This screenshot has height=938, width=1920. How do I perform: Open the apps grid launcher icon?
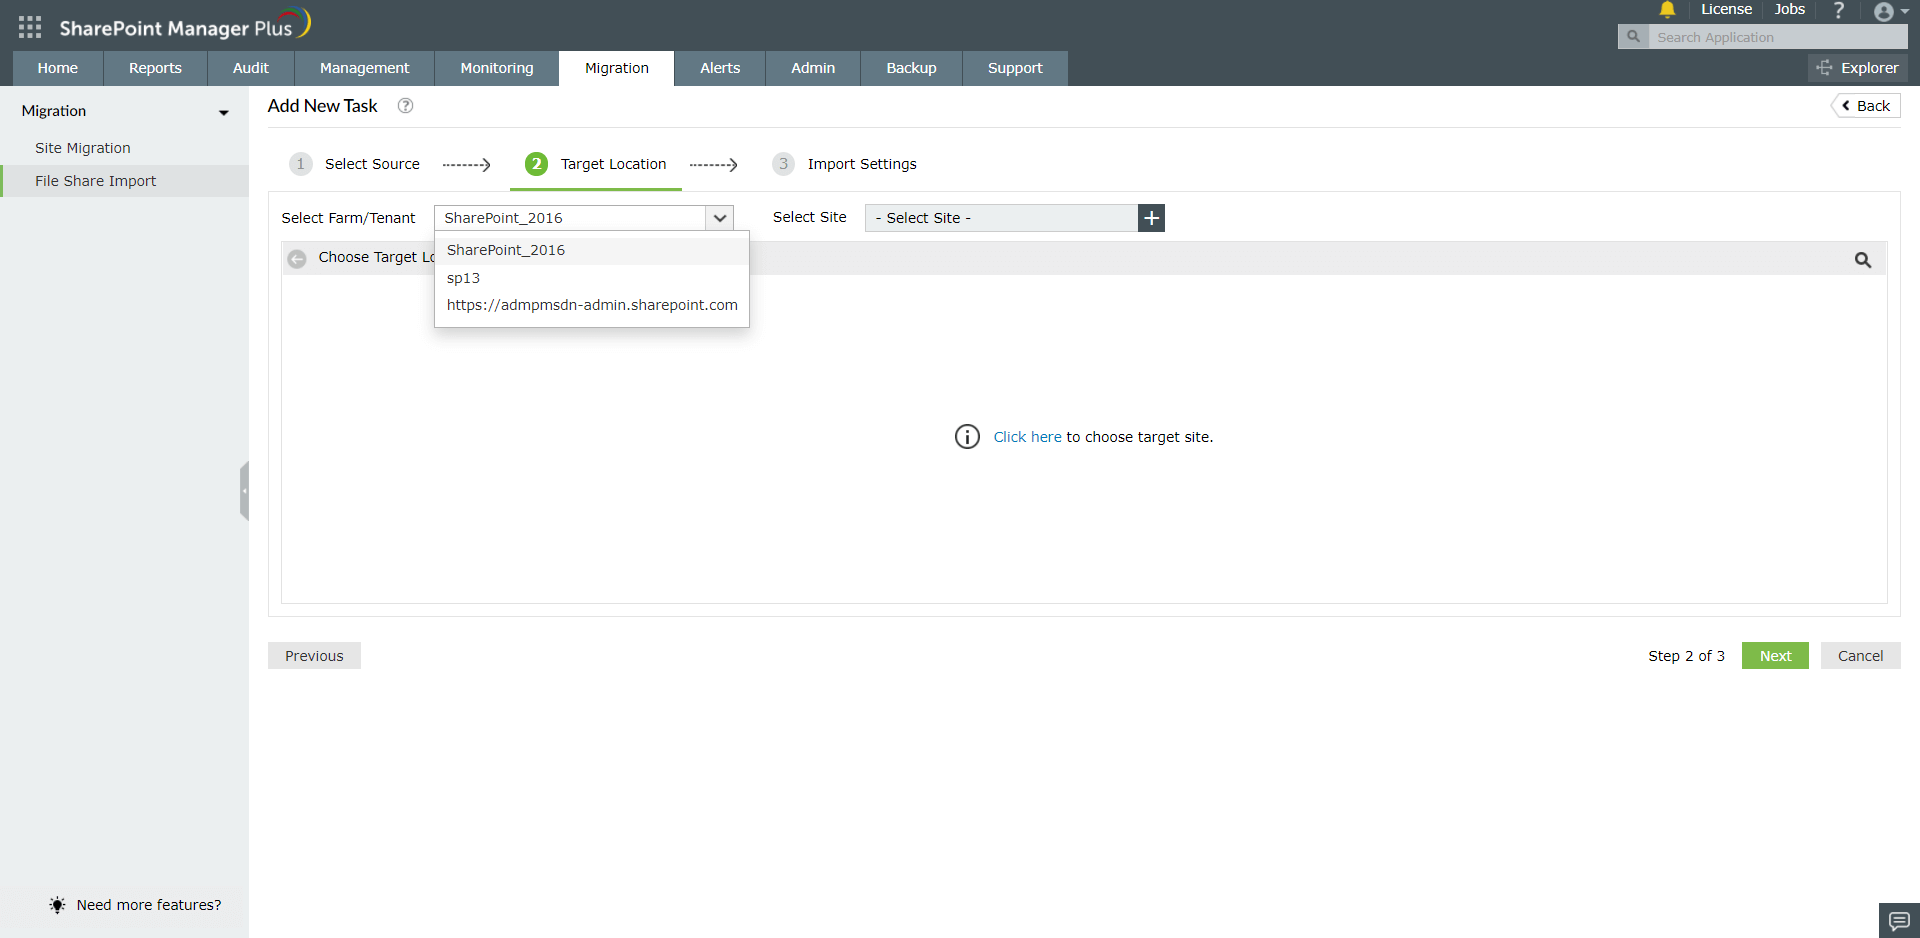[x=30, y=27]
